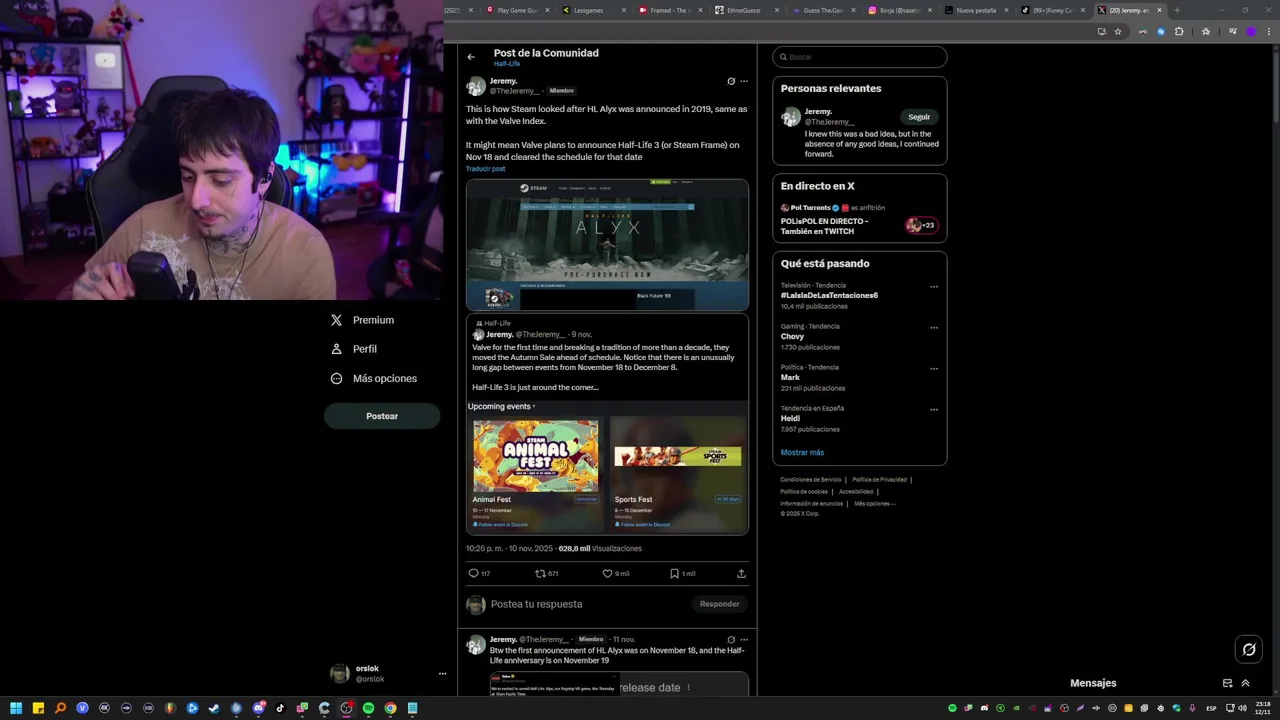Open the Animal Fest event image
Viewport: 1280px width, 720px height.
click(536, 456)
